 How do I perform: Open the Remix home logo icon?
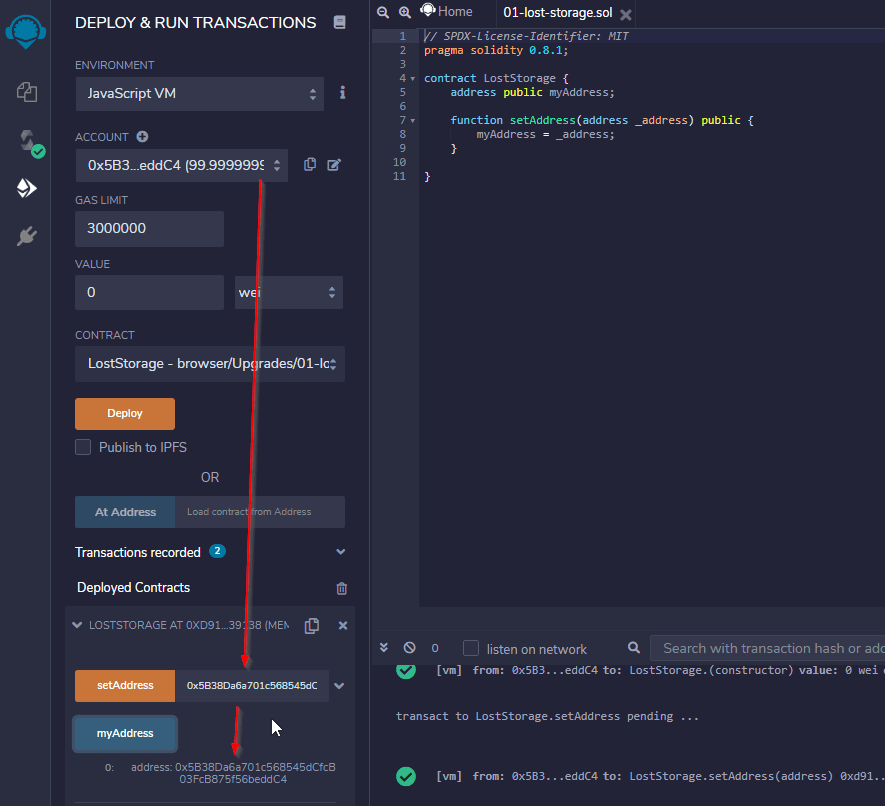click(25, 31)
